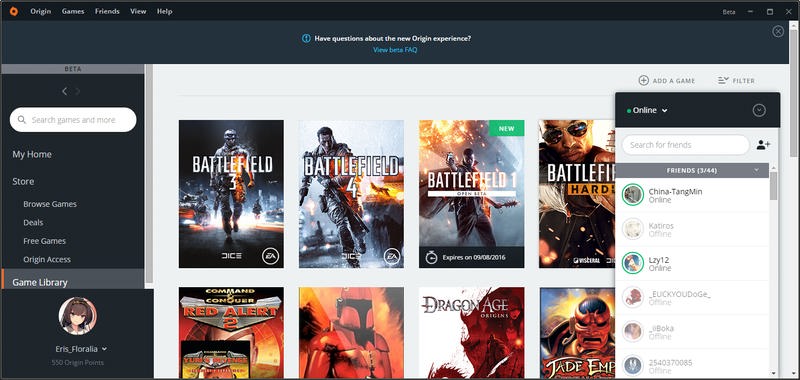Open the Friends menu

click(107, 11)
